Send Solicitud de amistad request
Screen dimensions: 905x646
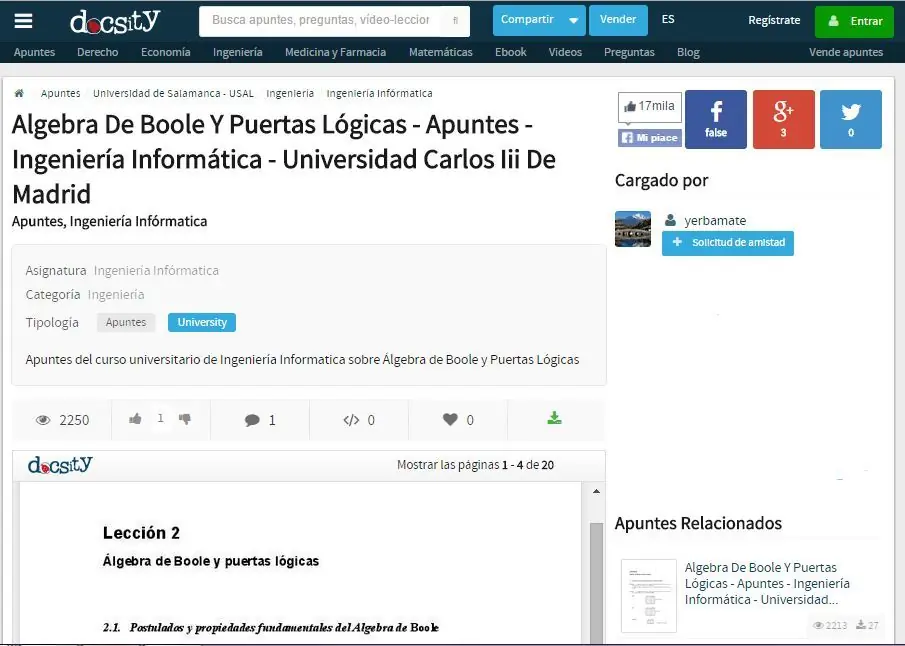click(727, 243)
